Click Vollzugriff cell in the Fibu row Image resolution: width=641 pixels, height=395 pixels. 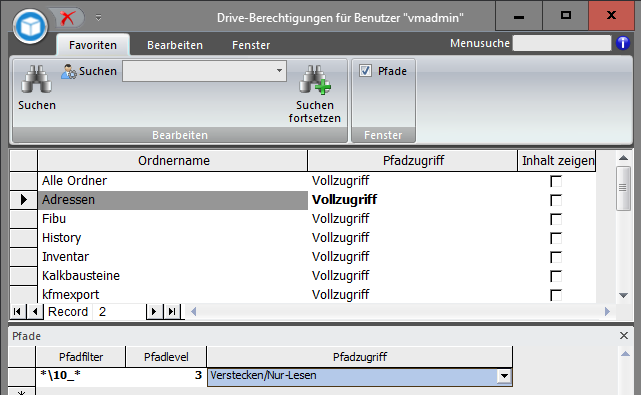click(413, 219)
